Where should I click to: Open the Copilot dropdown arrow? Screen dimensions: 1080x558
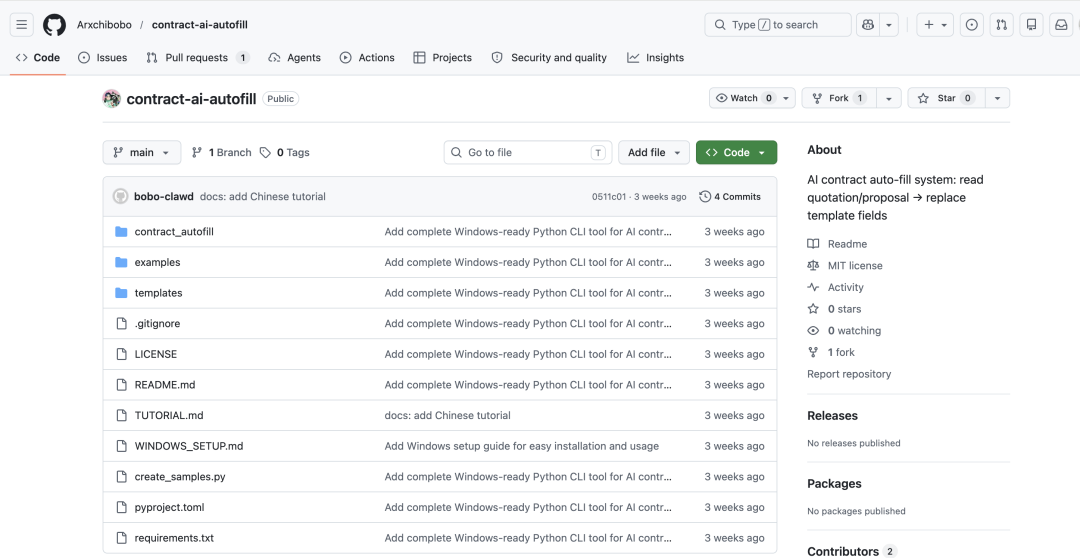(x=889, y=25)
